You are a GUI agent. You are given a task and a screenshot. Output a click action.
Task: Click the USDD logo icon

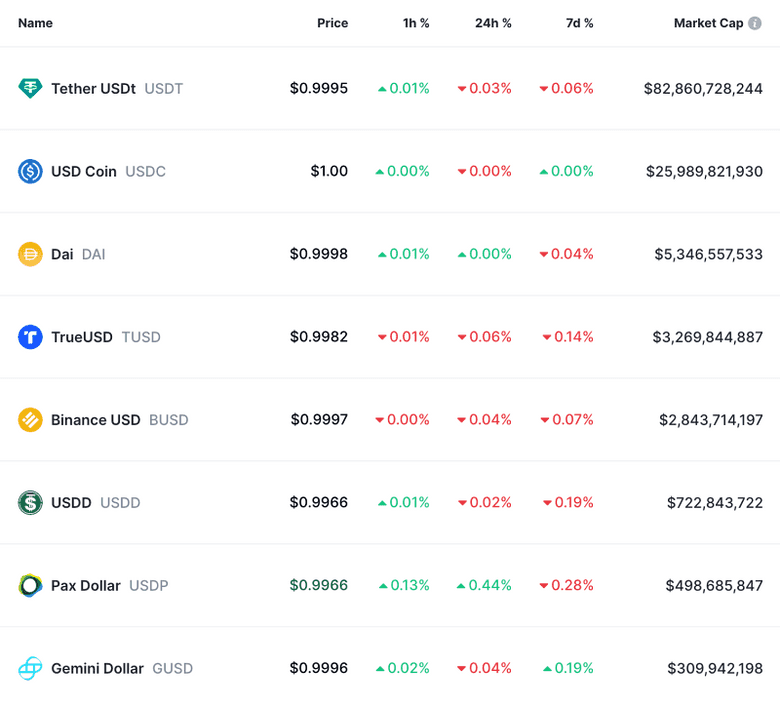[30, 502]
